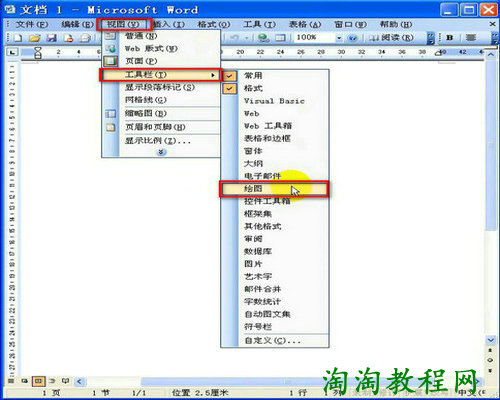Click the text alignment icon

470,38
